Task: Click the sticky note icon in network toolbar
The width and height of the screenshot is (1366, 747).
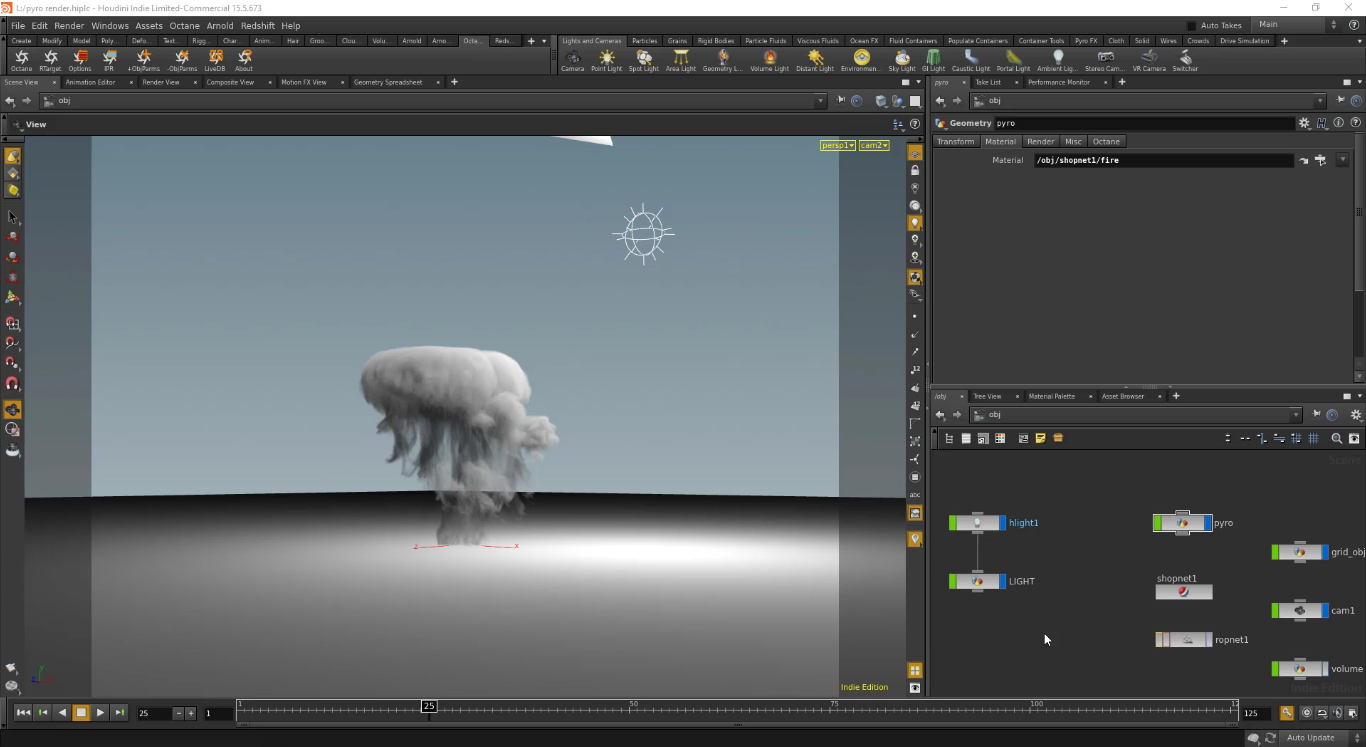Action: tap(1041, 438)
